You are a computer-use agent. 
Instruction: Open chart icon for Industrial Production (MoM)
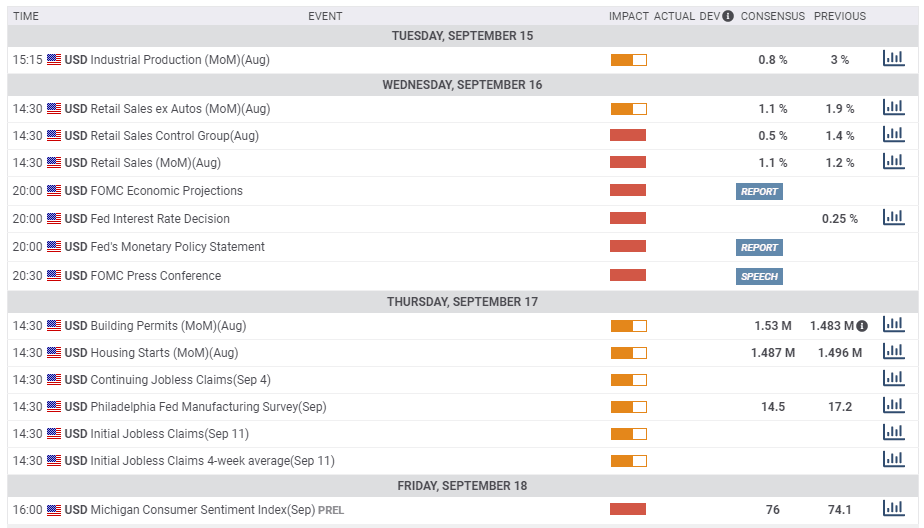(893, 58)
